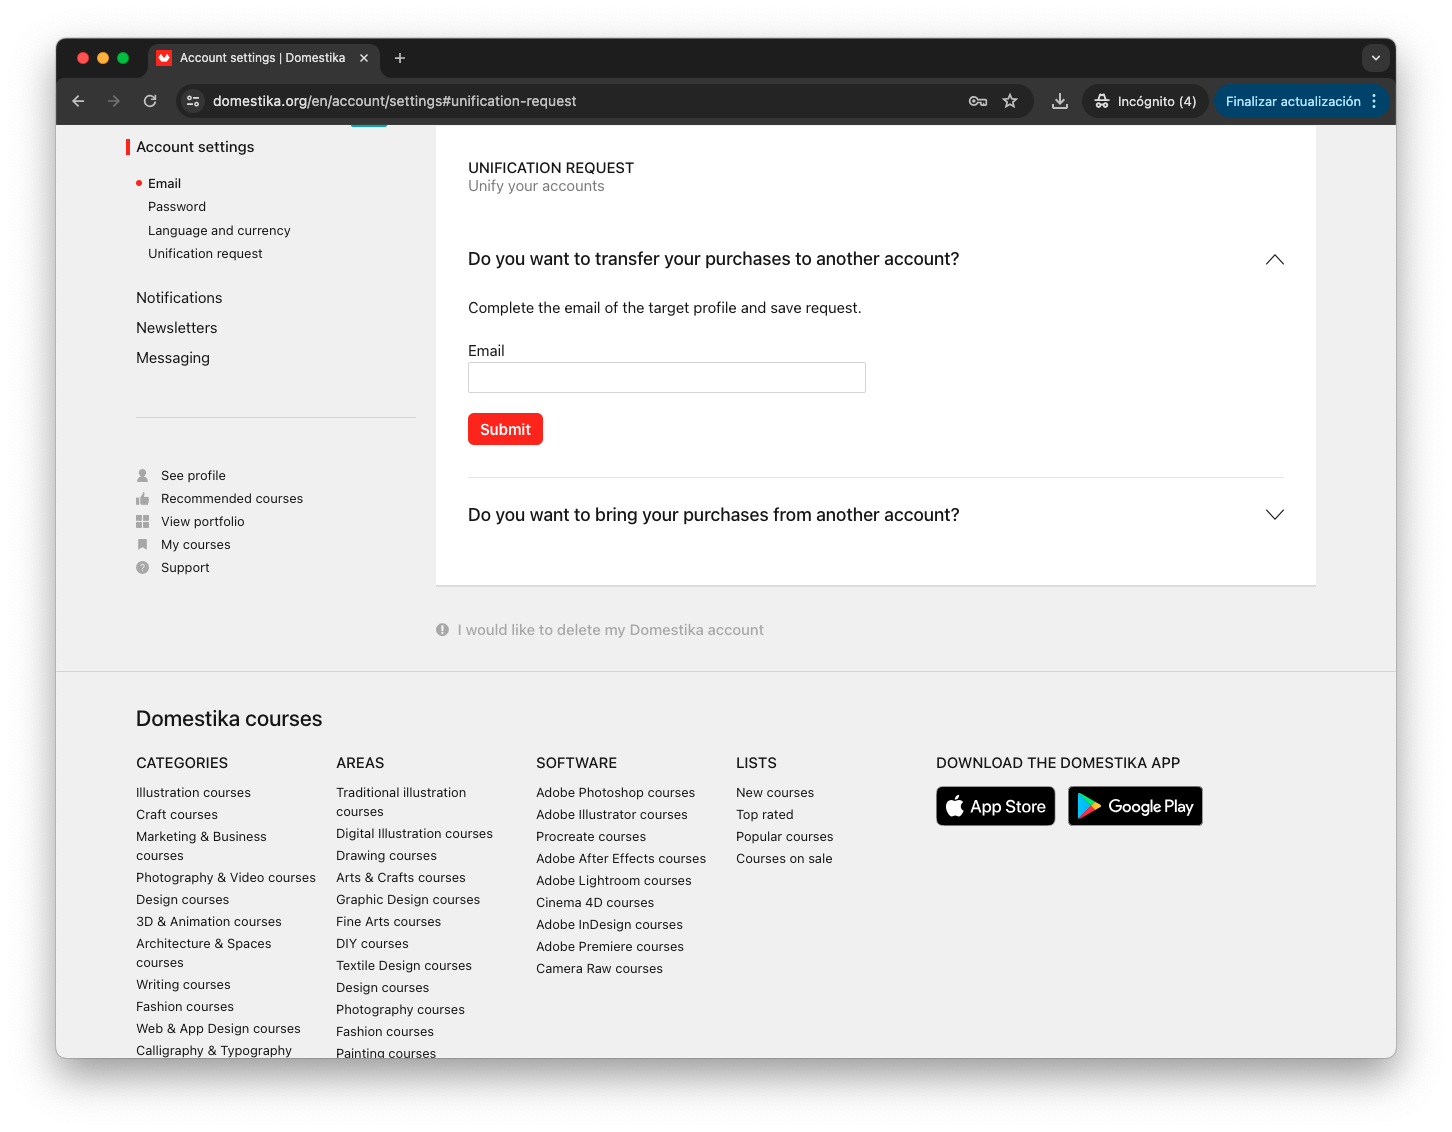Open Graphic Design courses link
The width and height of the screenshot is (1452, 1132).
(408, 900)
